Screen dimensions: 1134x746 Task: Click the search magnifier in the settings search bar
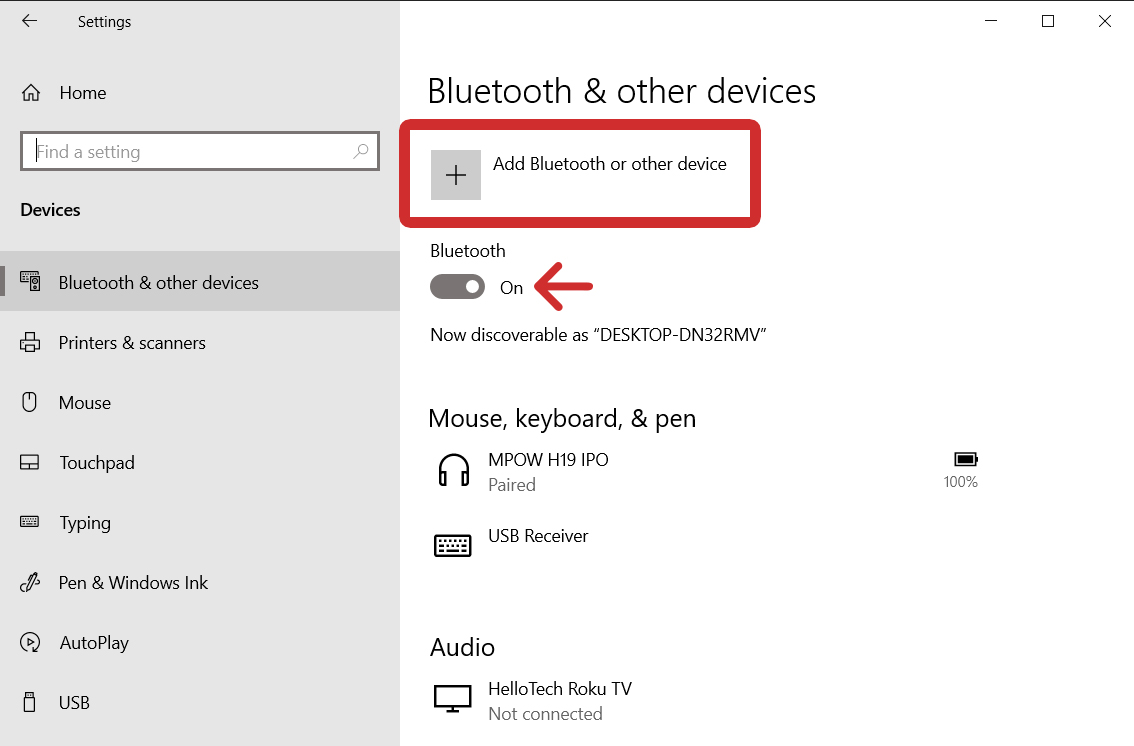coord(360,150)
